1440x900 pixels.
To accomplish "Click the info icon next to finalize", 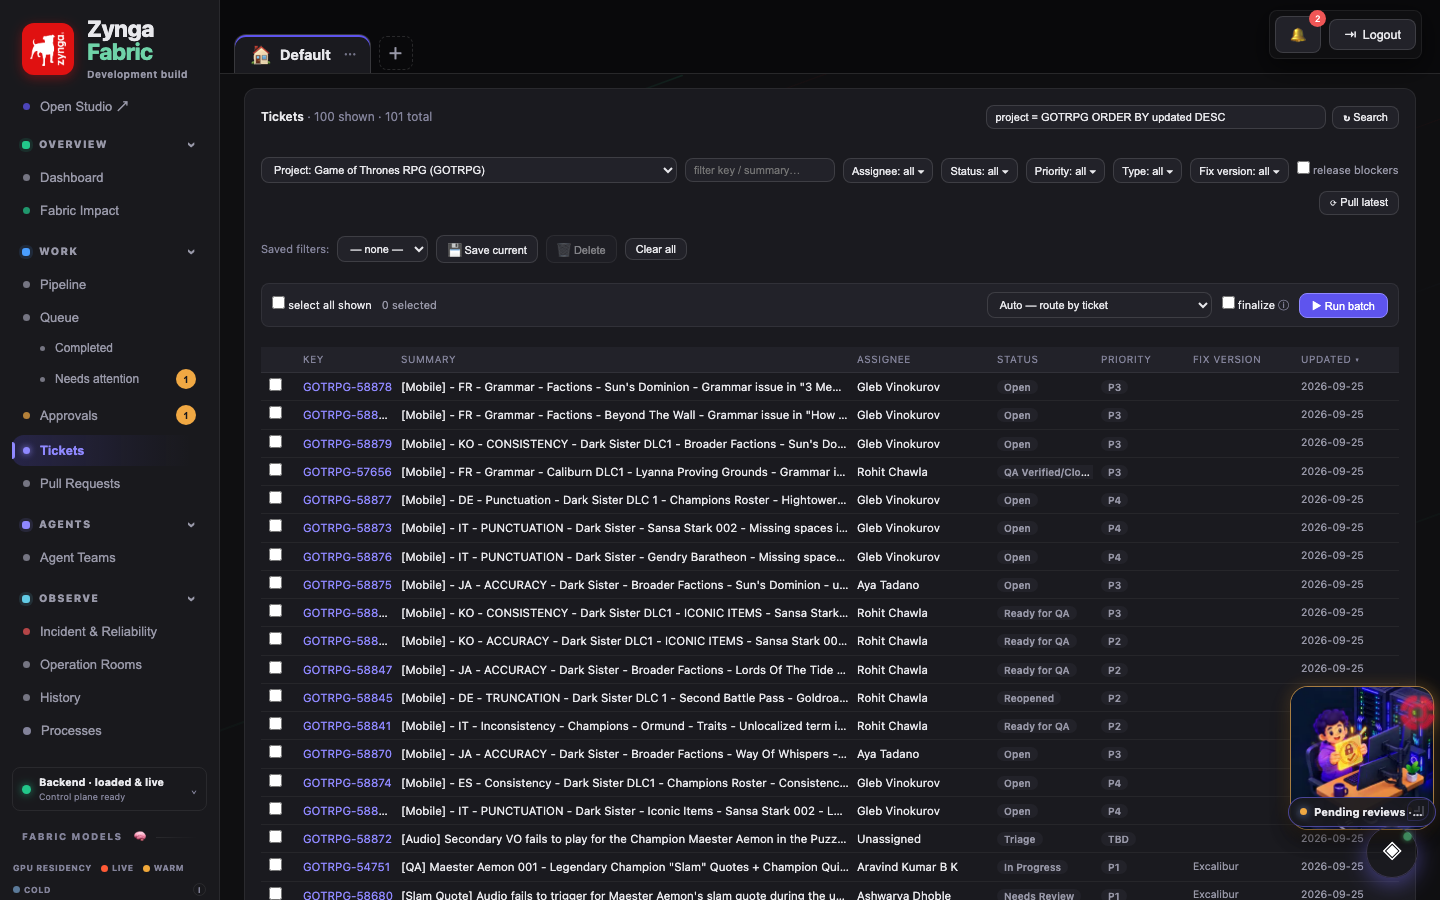I will tap(1284, 306).
